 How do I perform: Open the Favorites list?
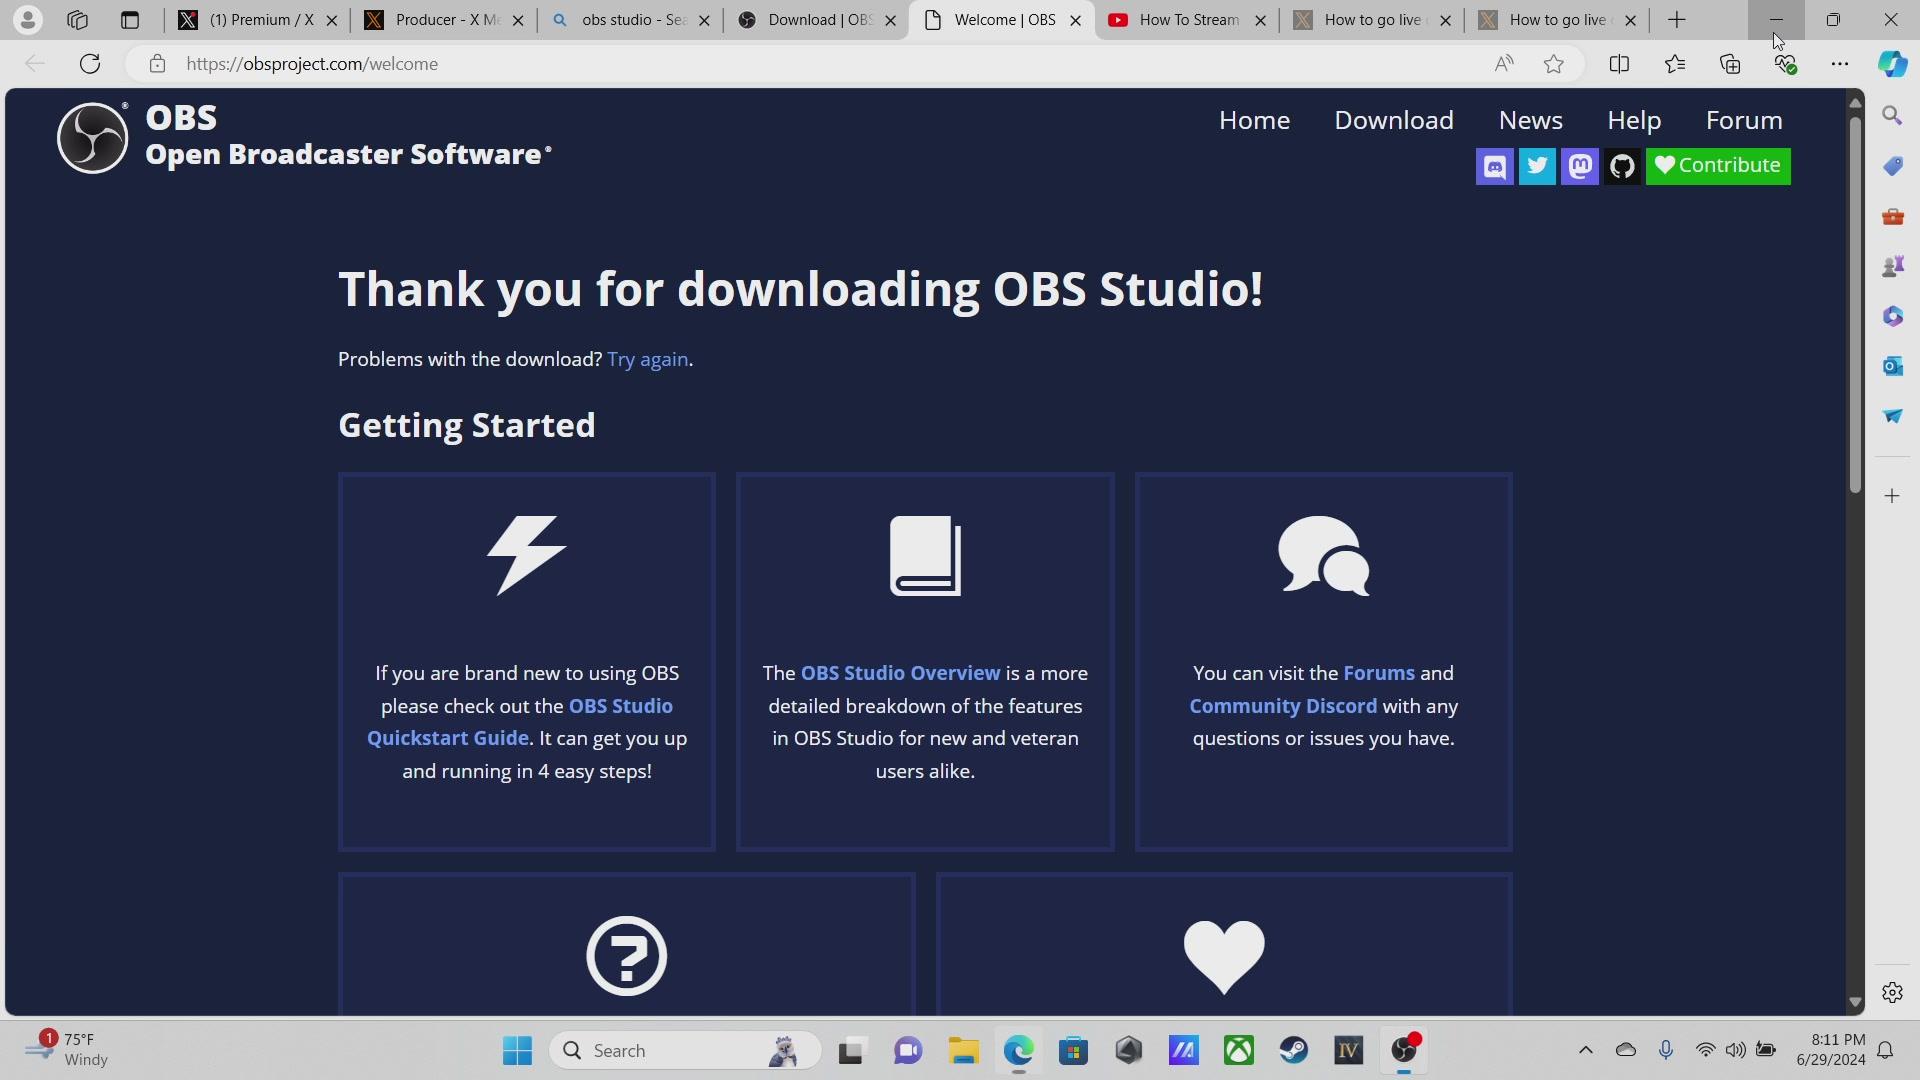[x=1675, y=64]
